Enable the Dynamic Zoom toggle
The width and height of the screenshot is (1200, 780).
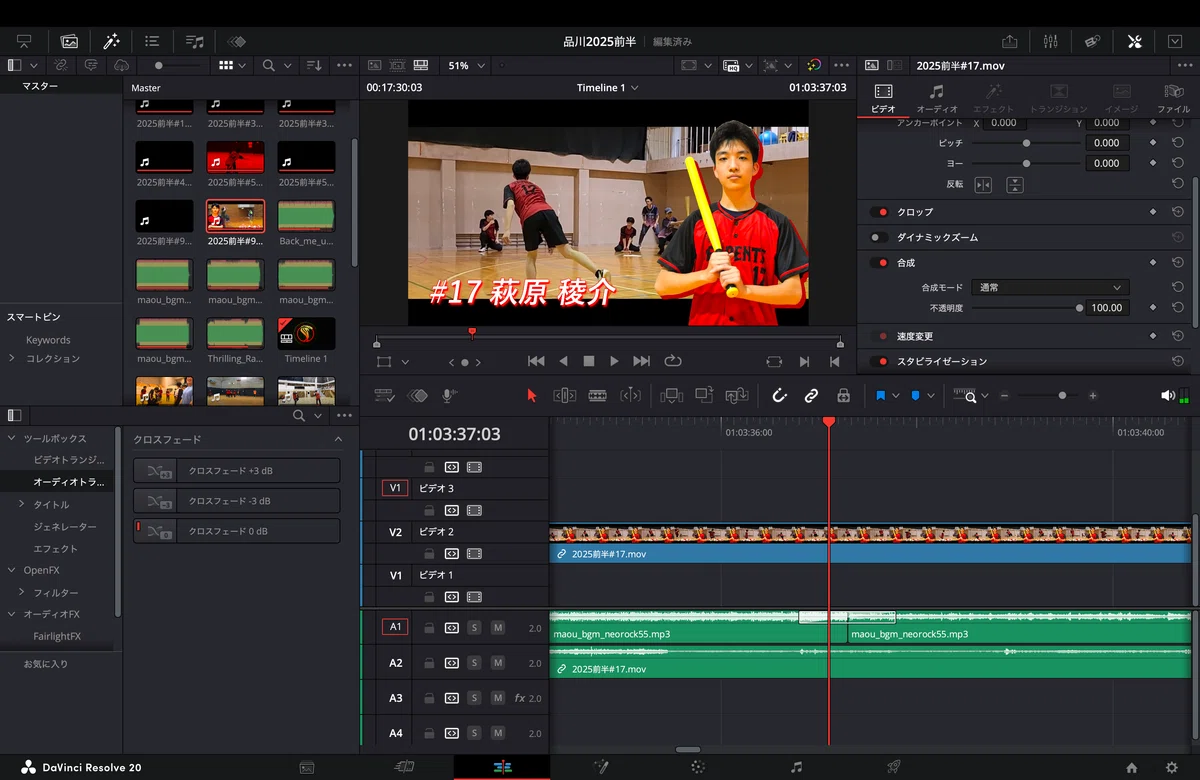[x=879, y=237]
